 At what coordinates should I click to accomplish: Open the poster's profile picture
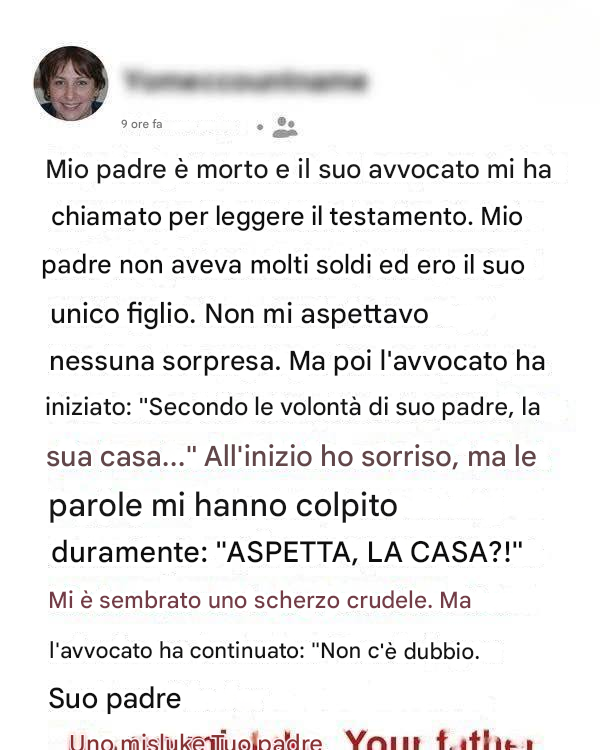(71, 83)
